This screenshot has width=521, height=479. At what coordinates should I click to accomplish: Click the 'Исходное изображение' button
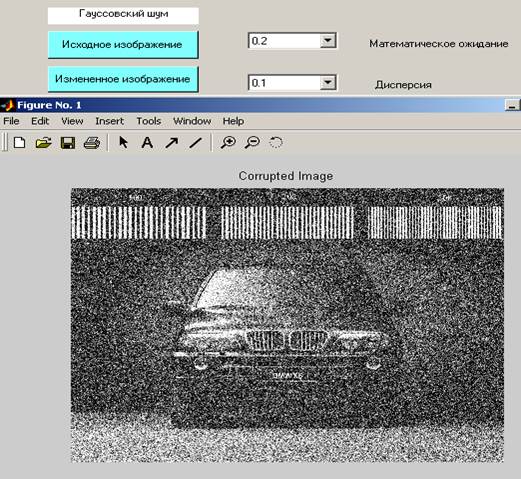pyautogui.click(x=123, y=45)
